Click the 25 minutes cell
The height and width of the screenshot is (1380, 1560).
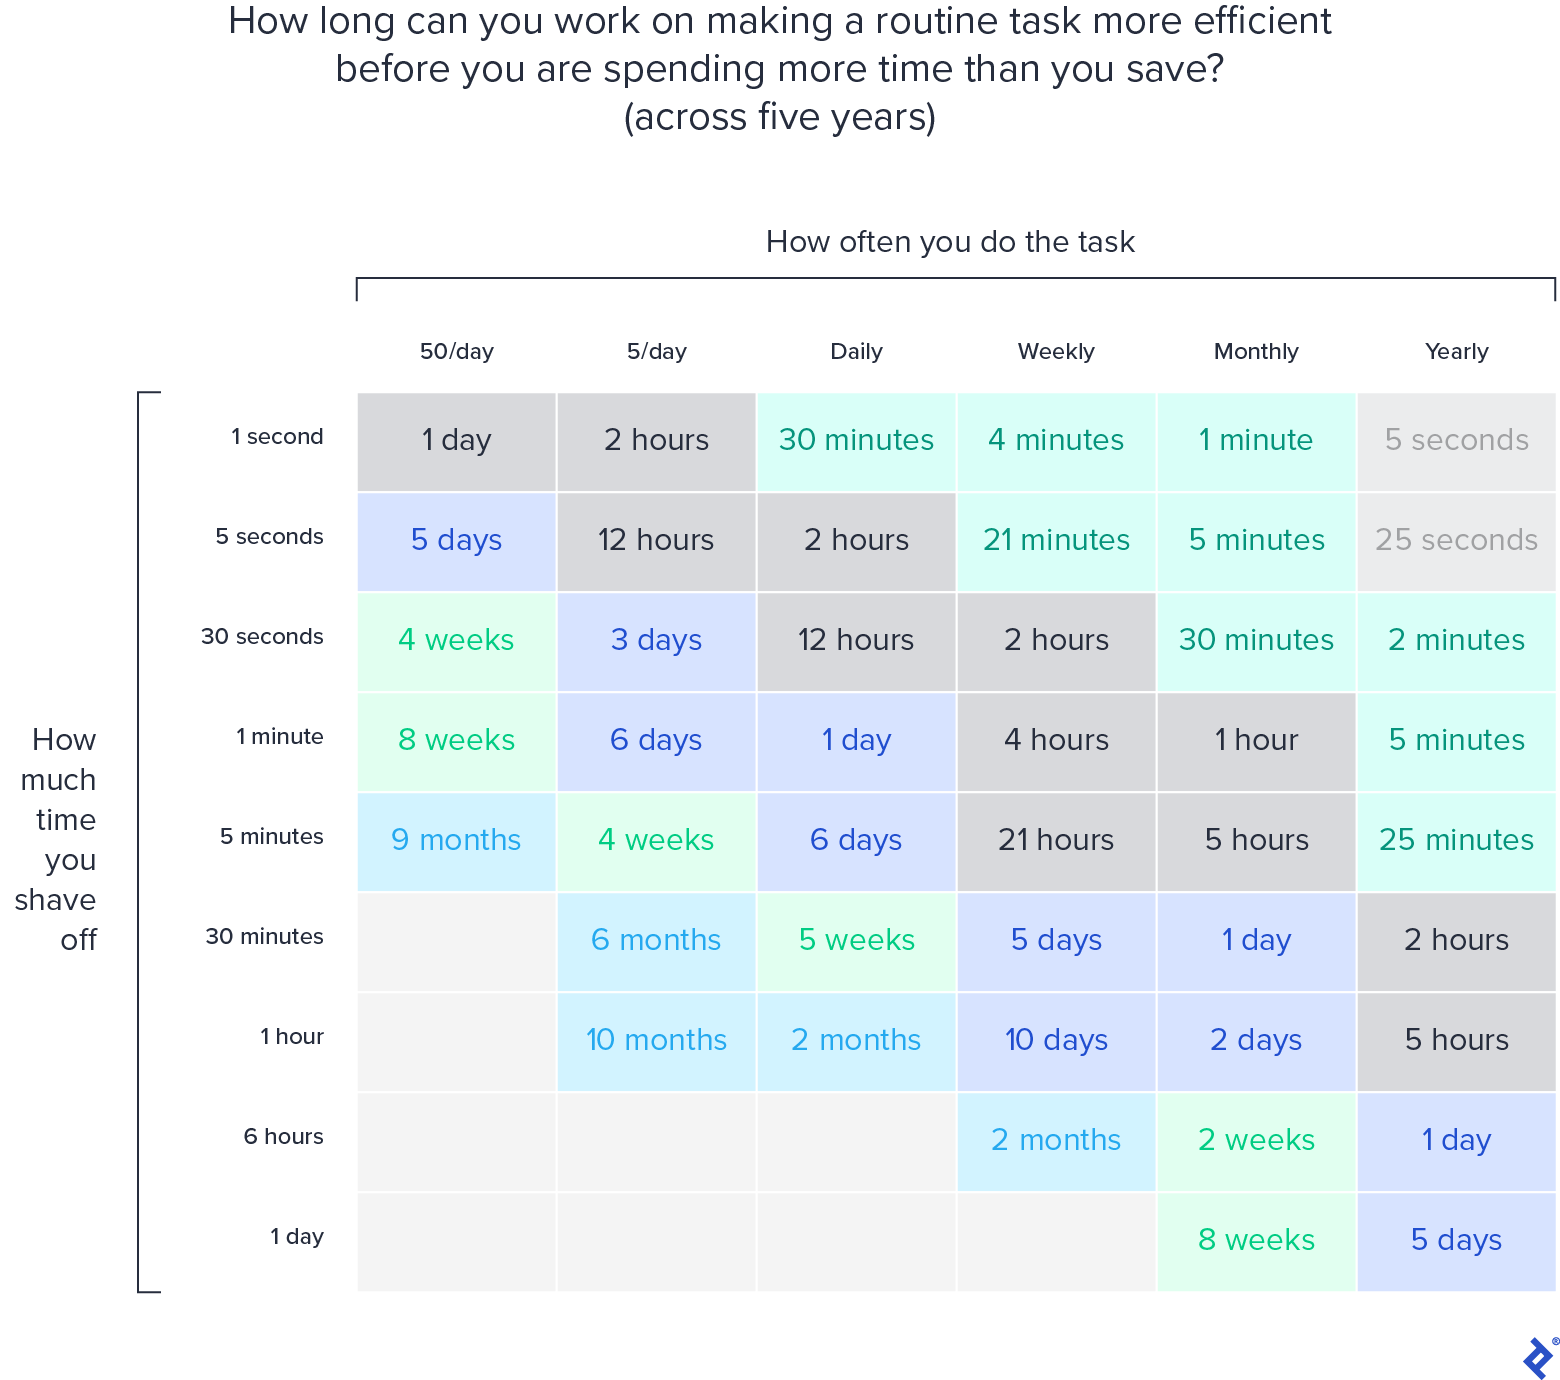1456,840
